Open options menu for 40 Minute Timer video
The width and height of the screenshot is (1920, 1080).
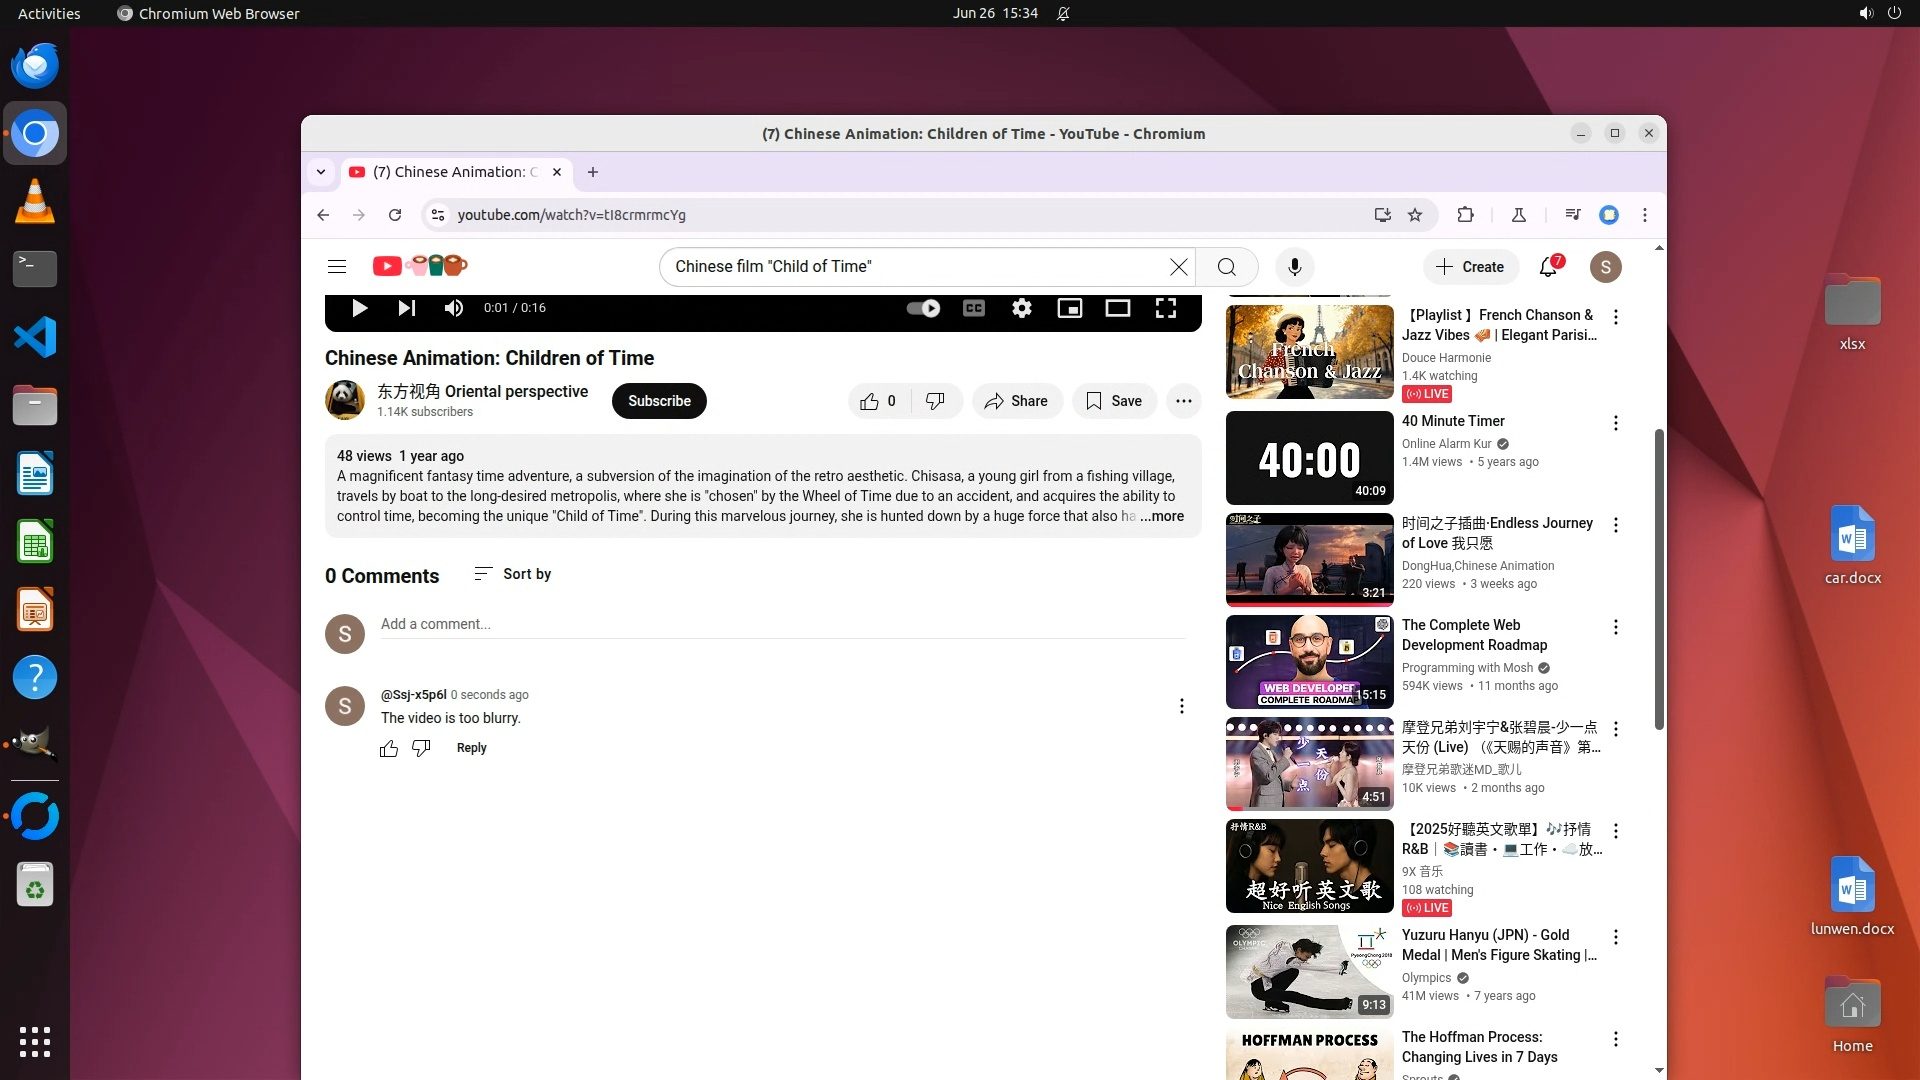pyautogui.click(x=1616, y=423)
